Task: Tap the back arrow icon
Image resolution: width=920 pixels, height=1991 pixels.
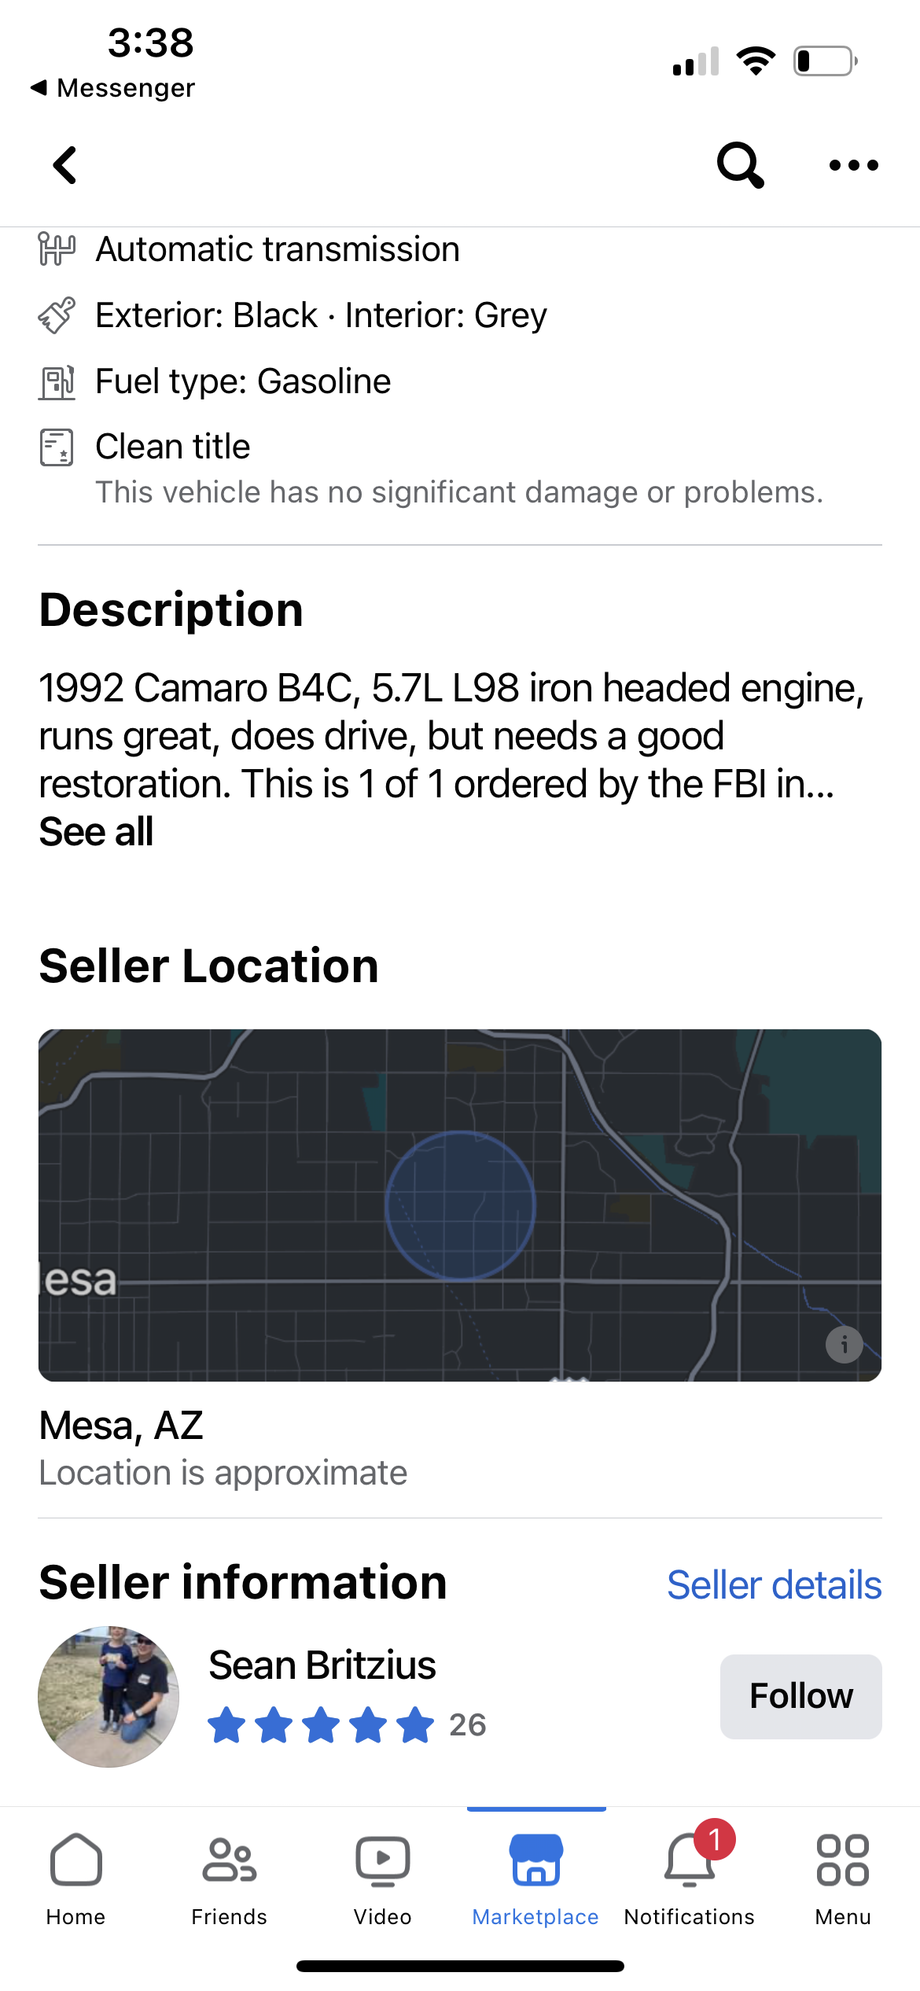Action: coord(65,165)
